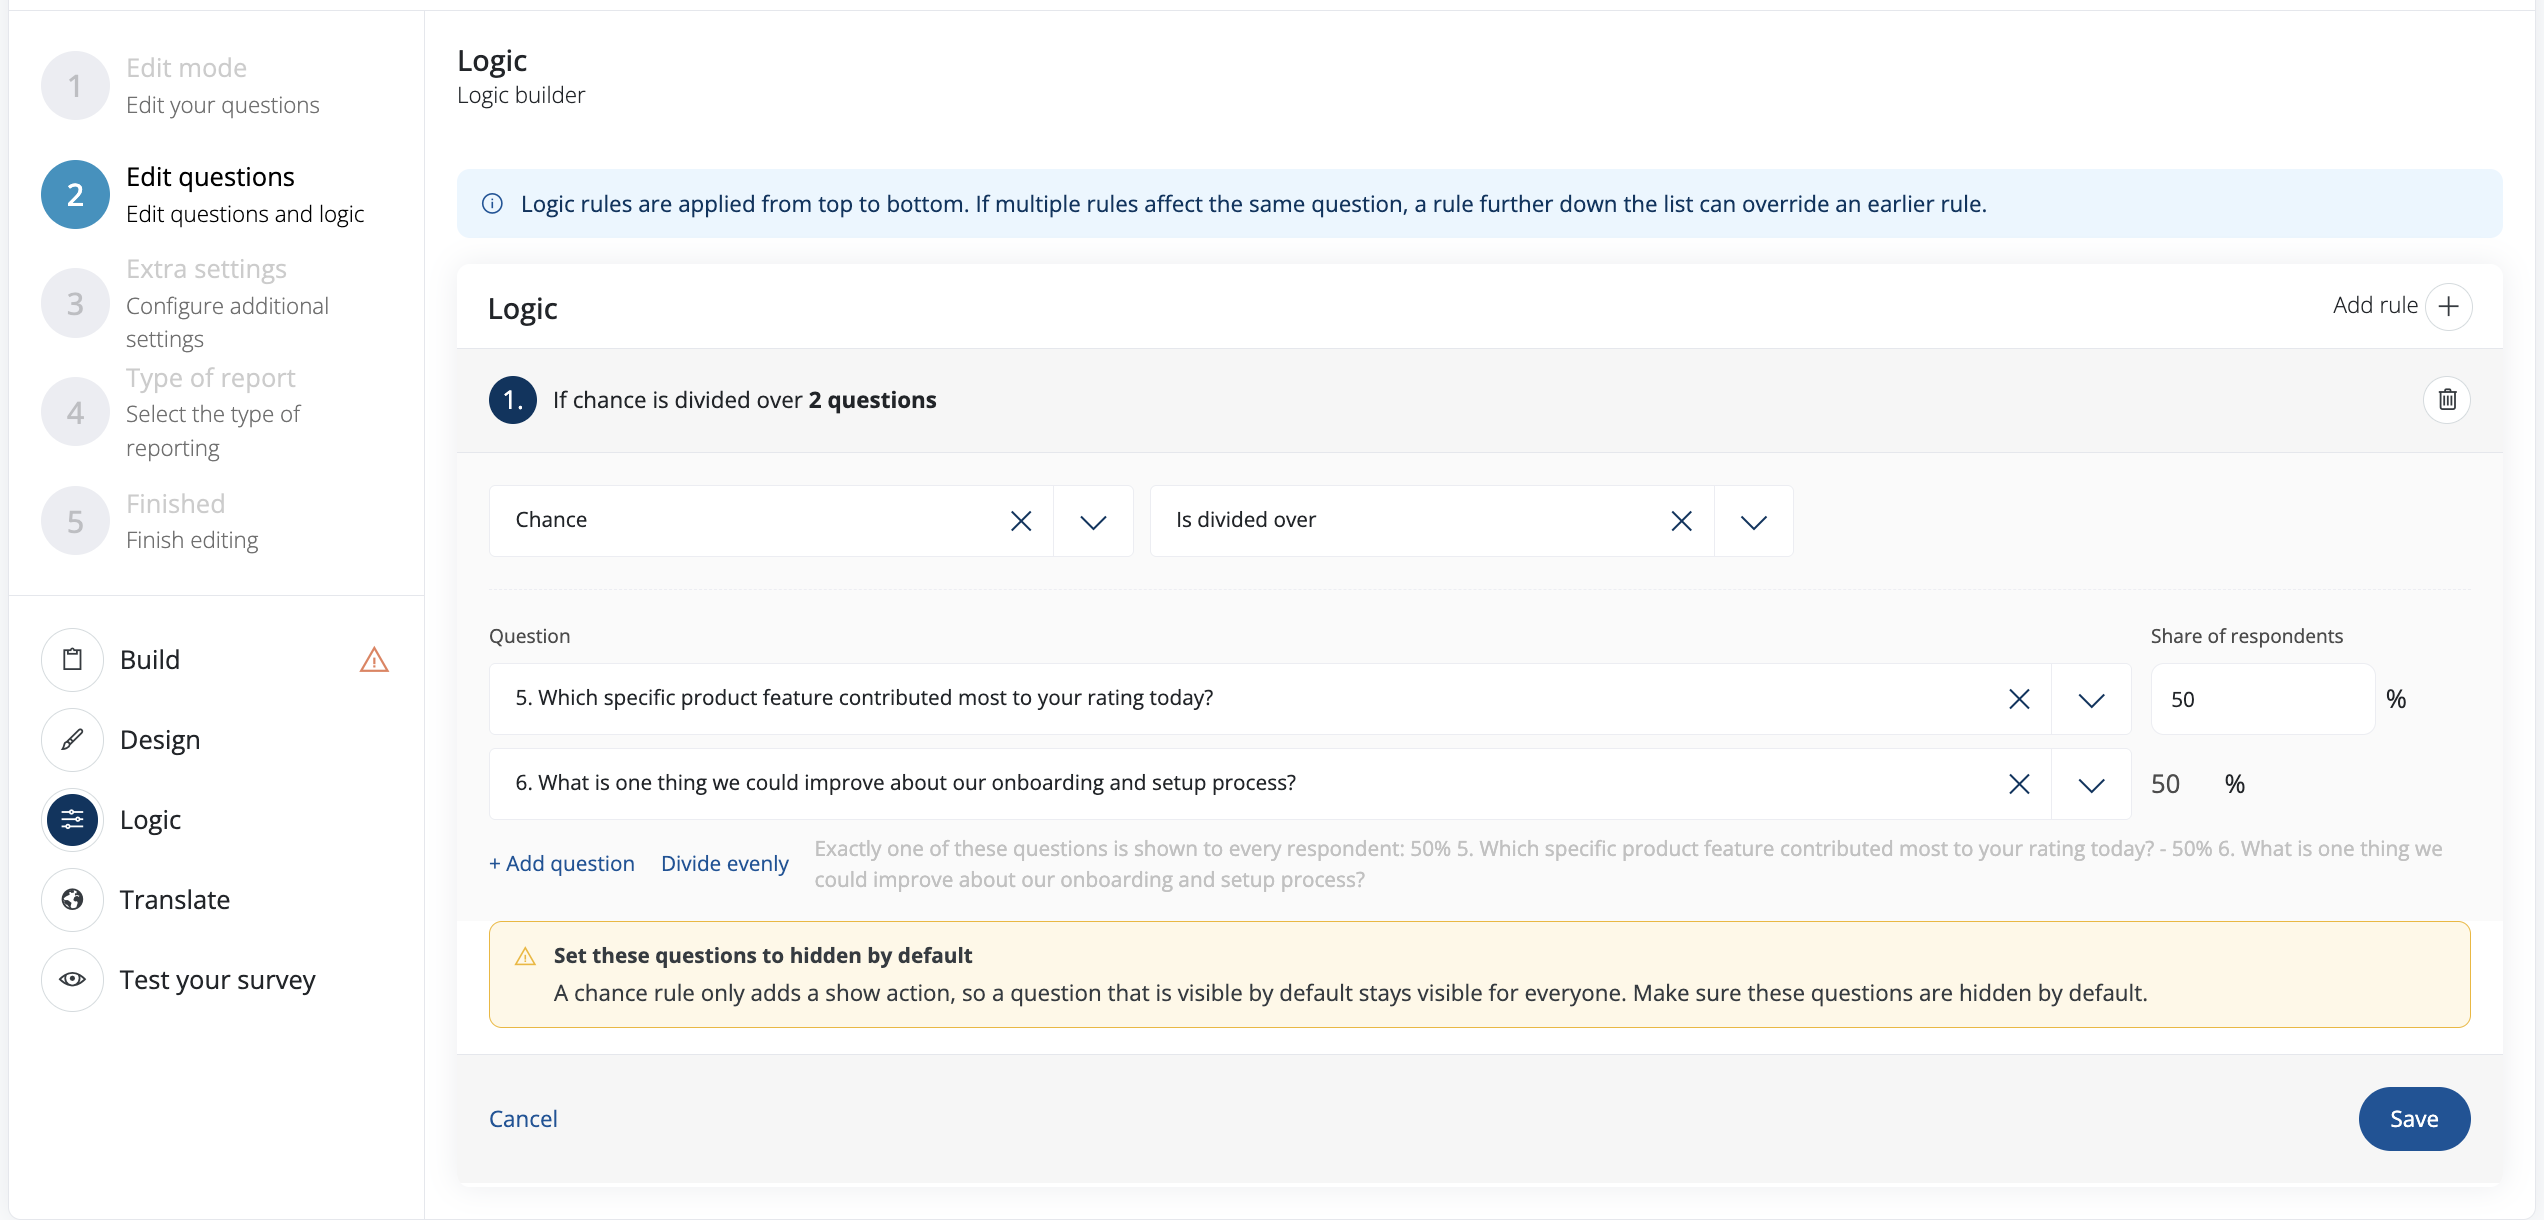Viewport: 2544px width, 1220px height.
Task: Delete rule 1 with trash icon
Action: [x=2447, y=400]
